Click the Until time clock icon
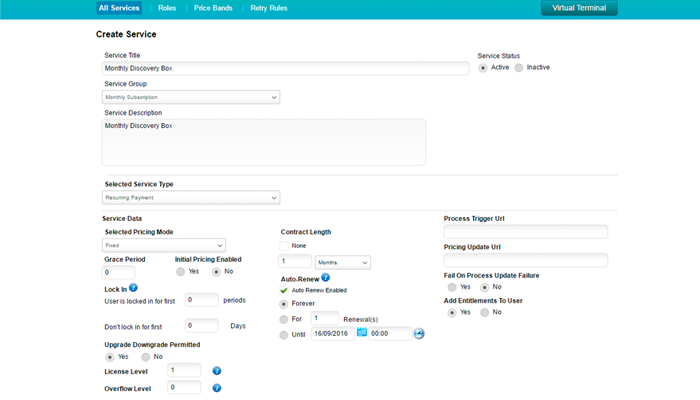 pos(419,333)
